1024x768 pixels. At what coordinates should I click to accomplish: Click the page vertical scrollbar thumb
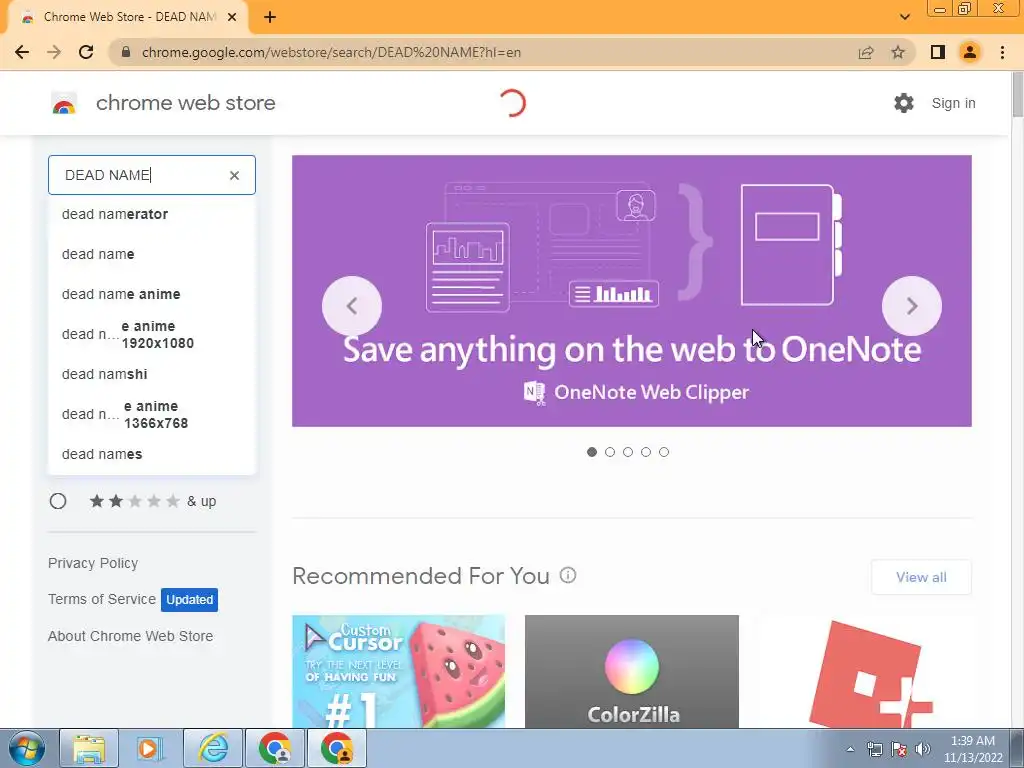(x=1017, y=95)
